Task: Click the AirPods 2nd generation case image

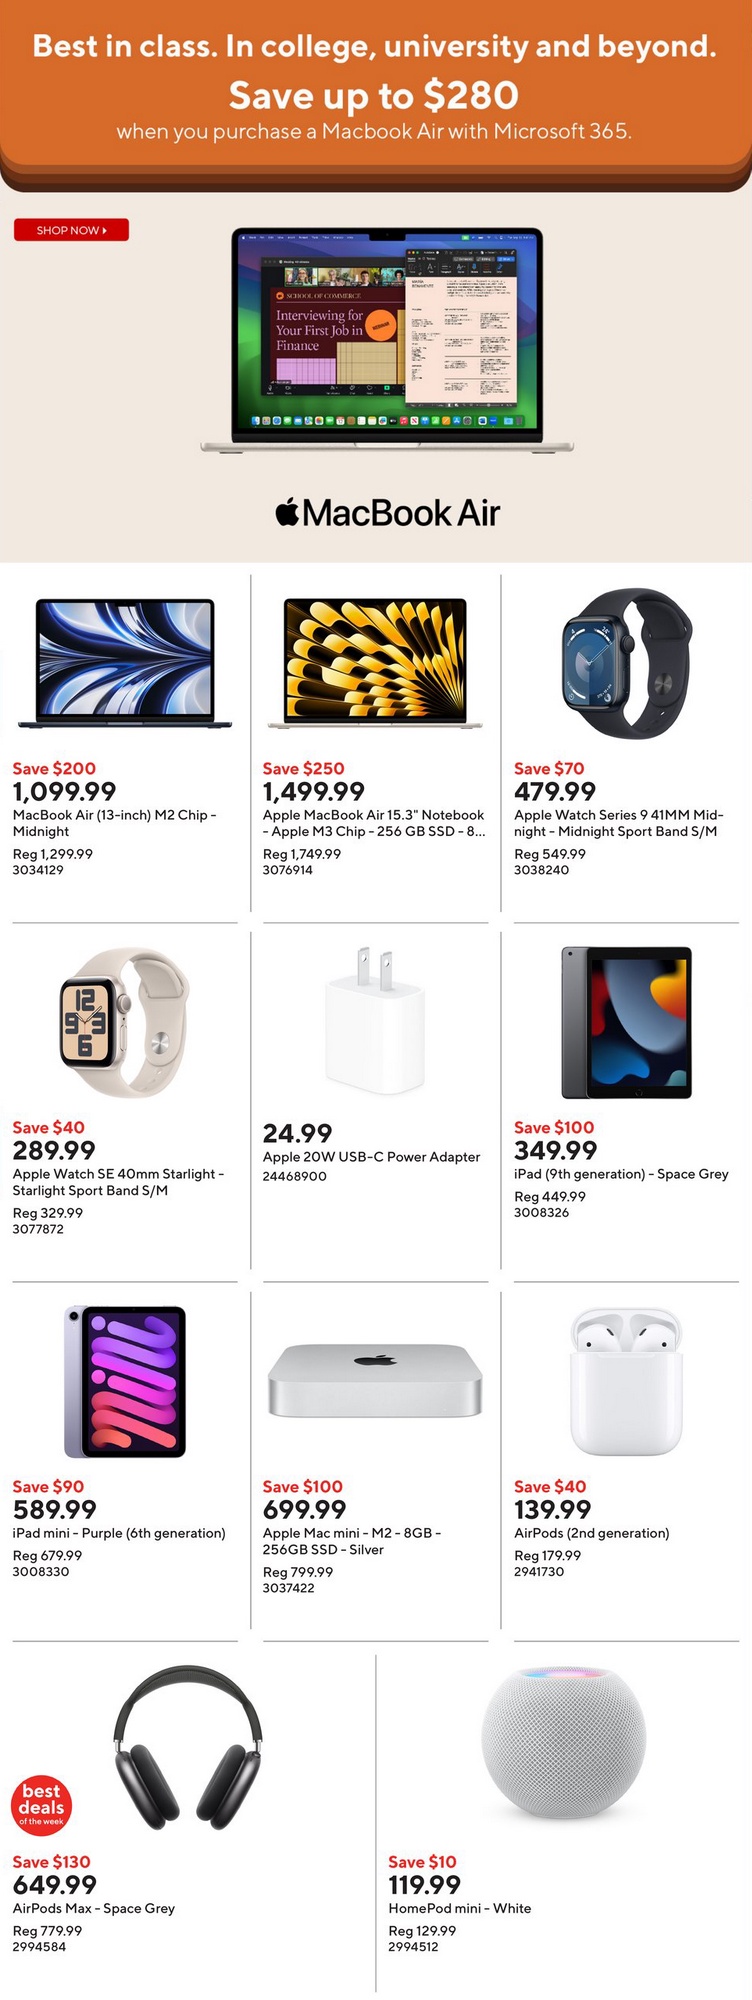Action: coord(627,1381)
